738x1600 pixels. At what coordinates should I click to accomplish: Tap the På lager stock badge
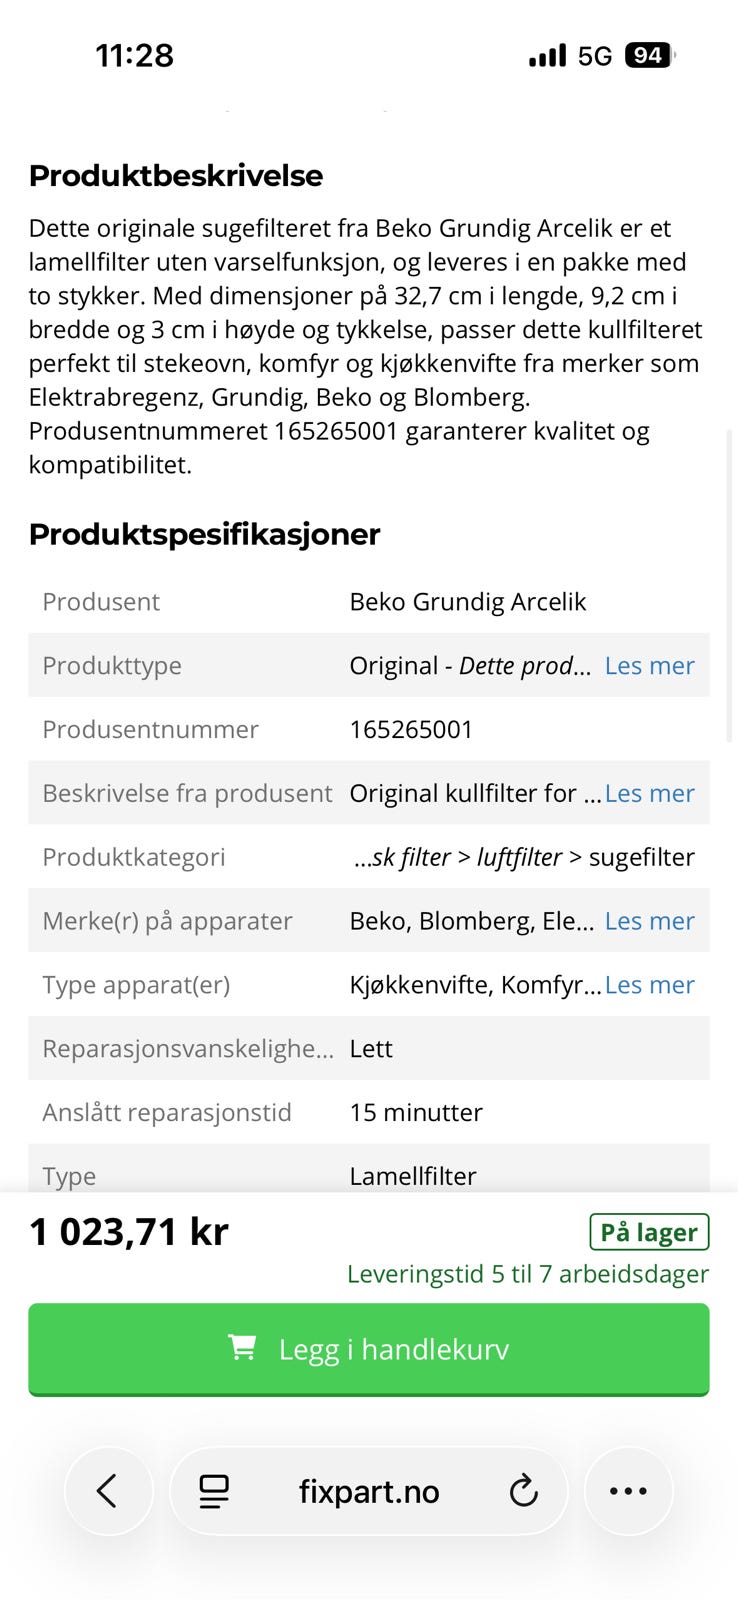pos(649,1232)
